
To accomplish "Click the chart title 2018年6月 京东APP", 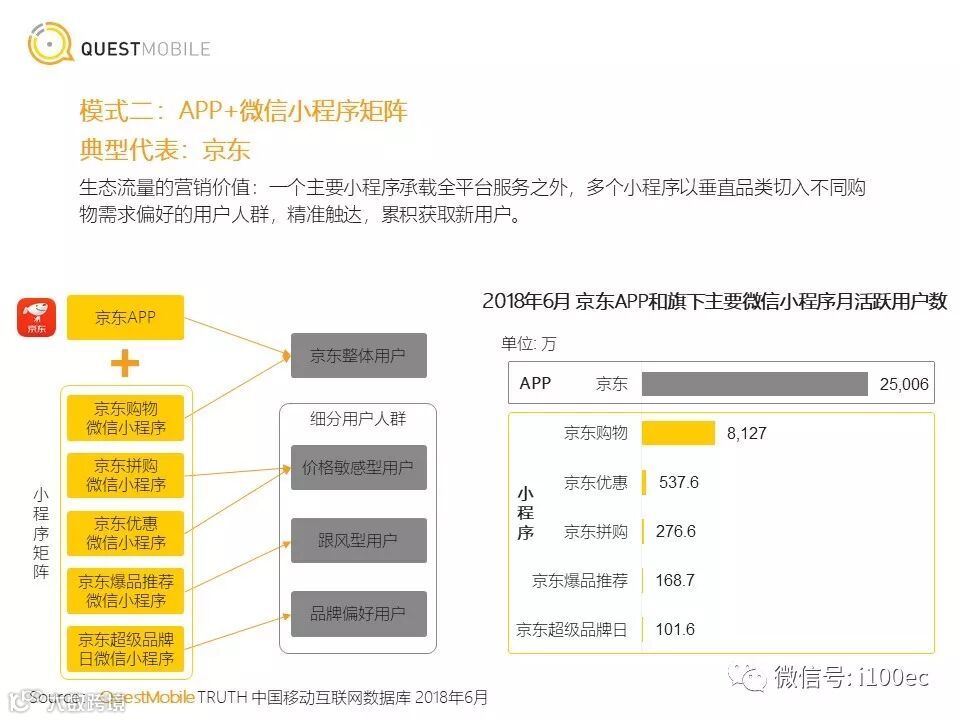I will coord(714,301).
